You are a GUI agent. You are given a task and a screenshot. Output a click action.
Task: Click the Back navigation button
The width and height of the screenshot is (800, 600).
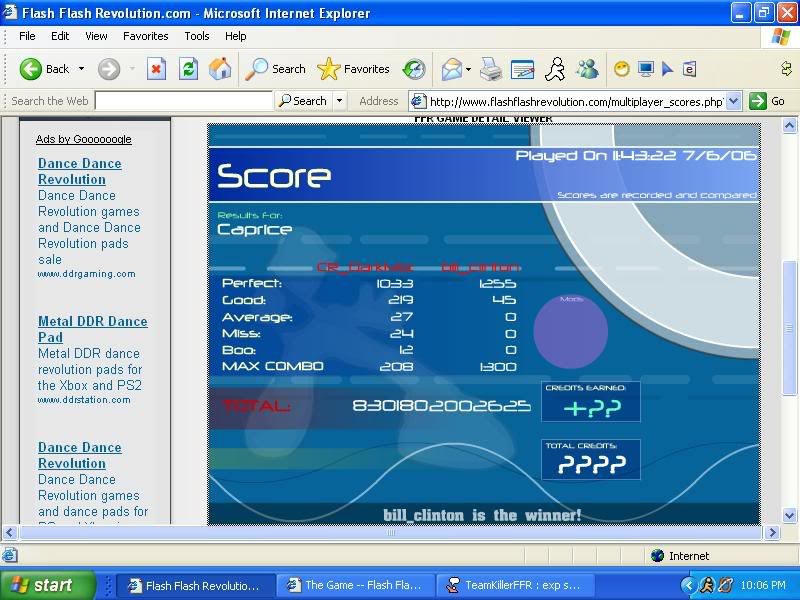[45, 69]
